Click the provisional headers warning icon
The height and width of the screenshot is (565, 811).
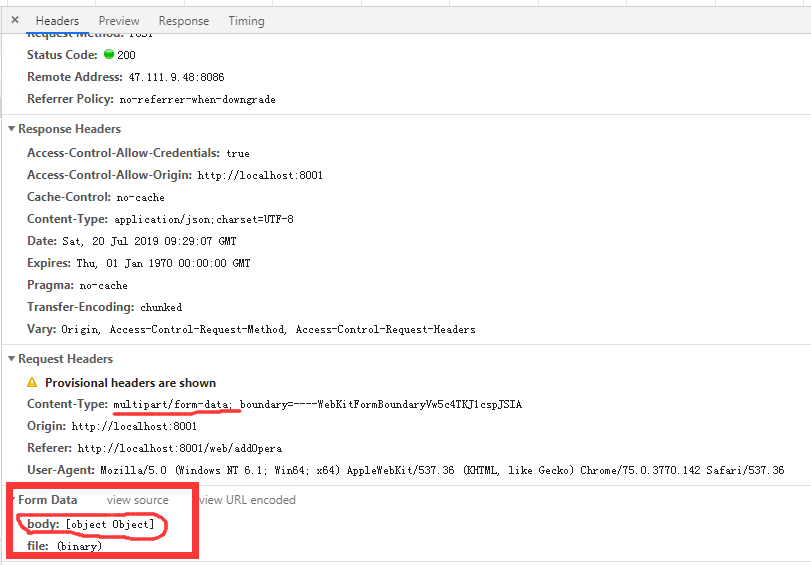(x=32, y=382)
